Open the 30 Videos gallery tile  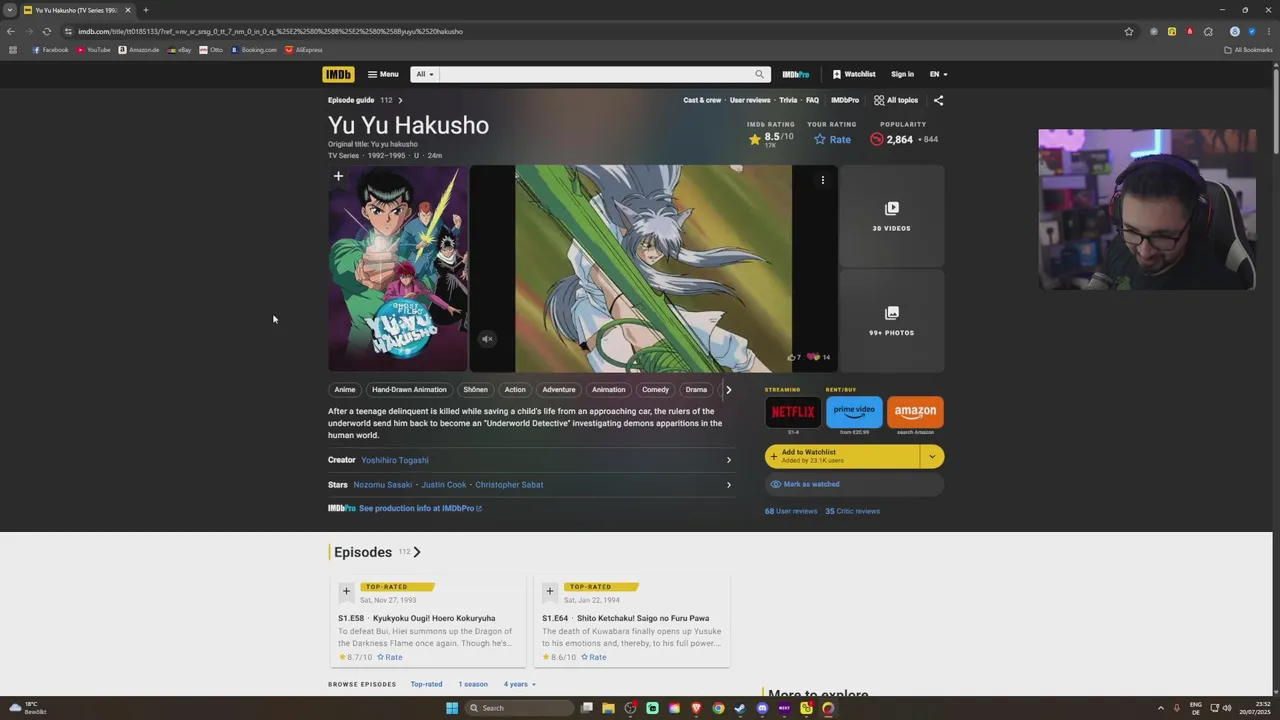[892, 216]
